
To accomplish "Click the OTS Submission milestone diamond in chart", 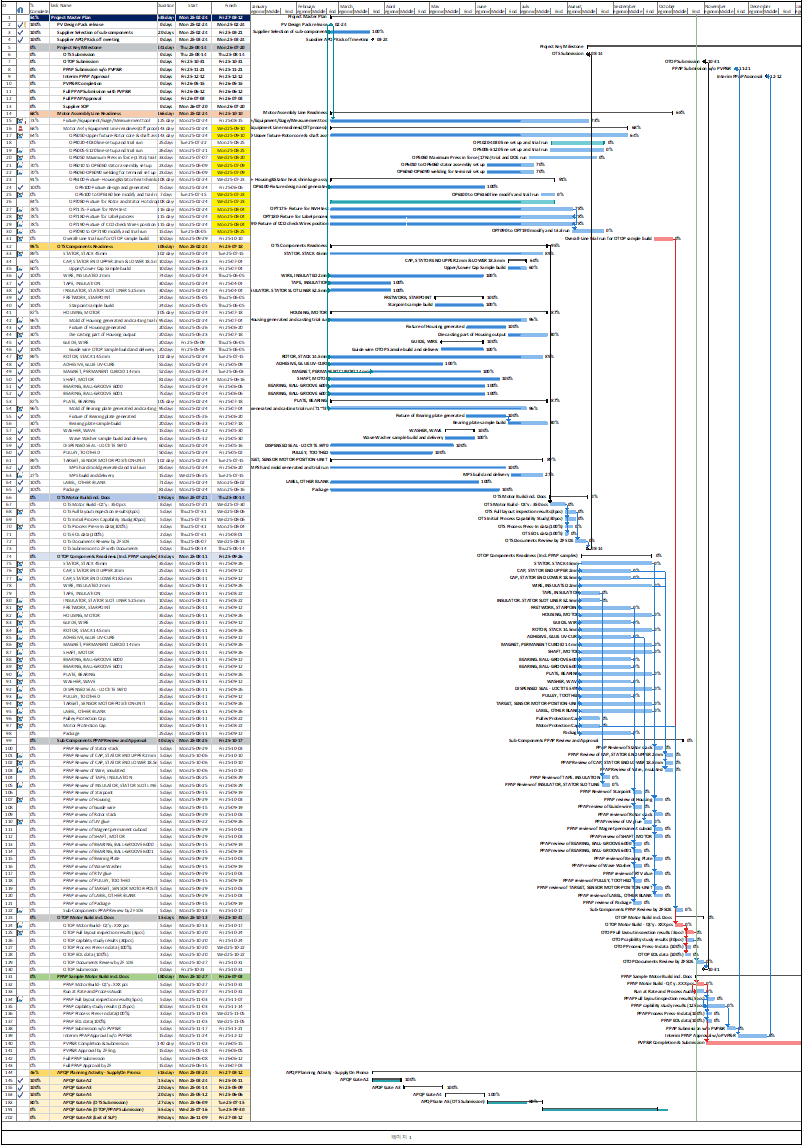I will point(588,53).
